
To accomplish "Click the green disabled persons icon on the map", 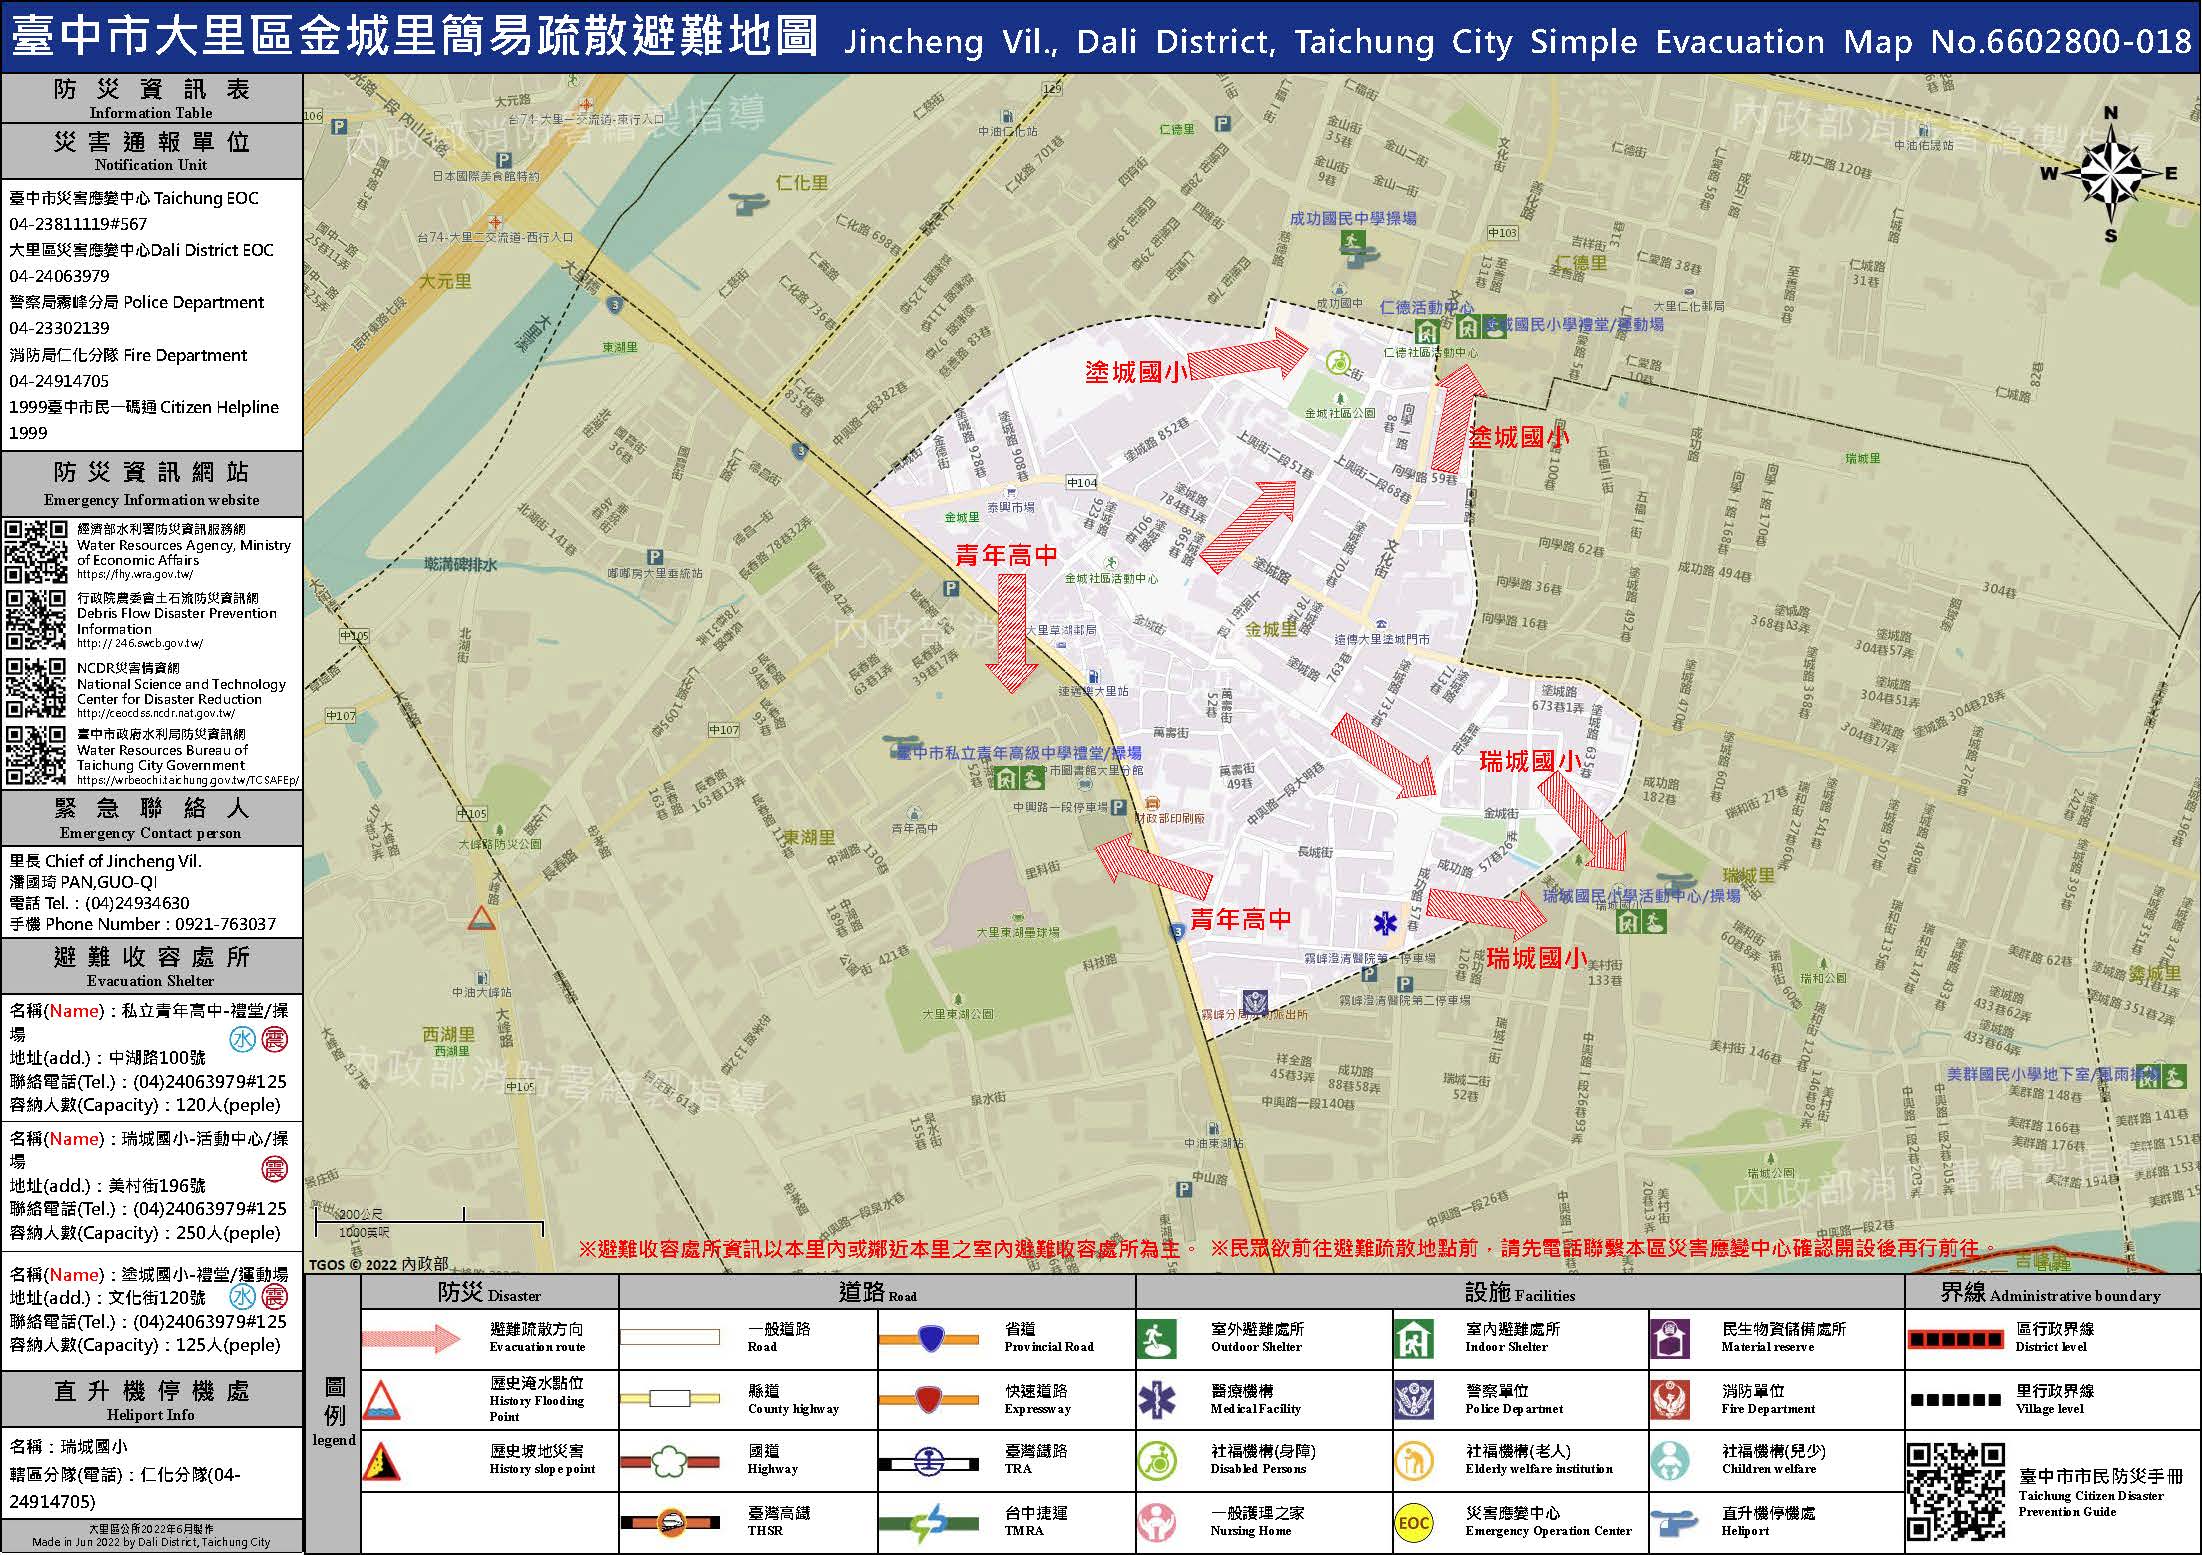I will point(1338,360).
